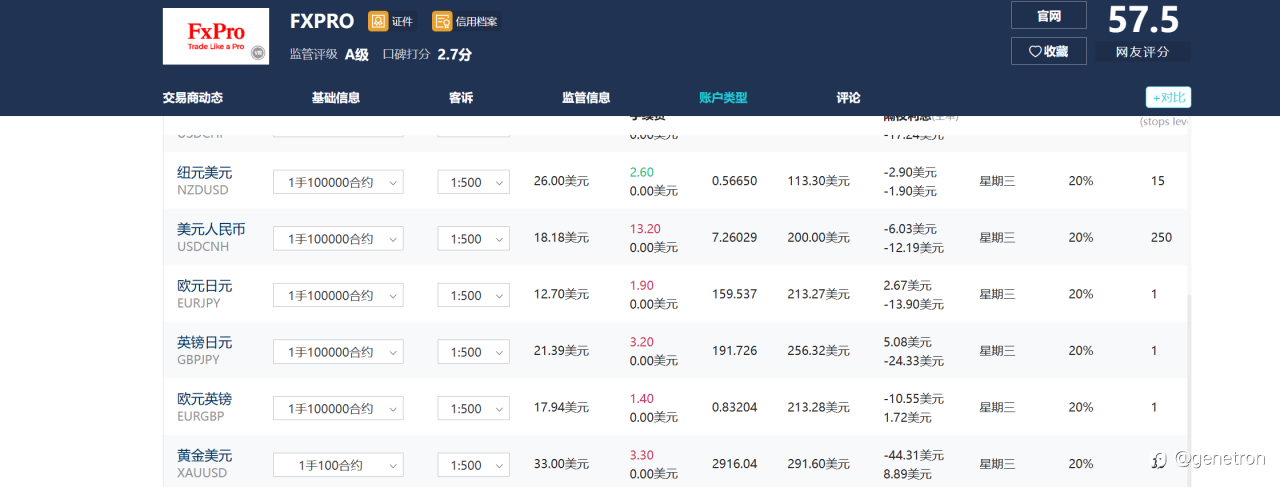The image size is (1280, 487).
Task: Click the 官网 official site button
Action: click(x=1048, y=16)
